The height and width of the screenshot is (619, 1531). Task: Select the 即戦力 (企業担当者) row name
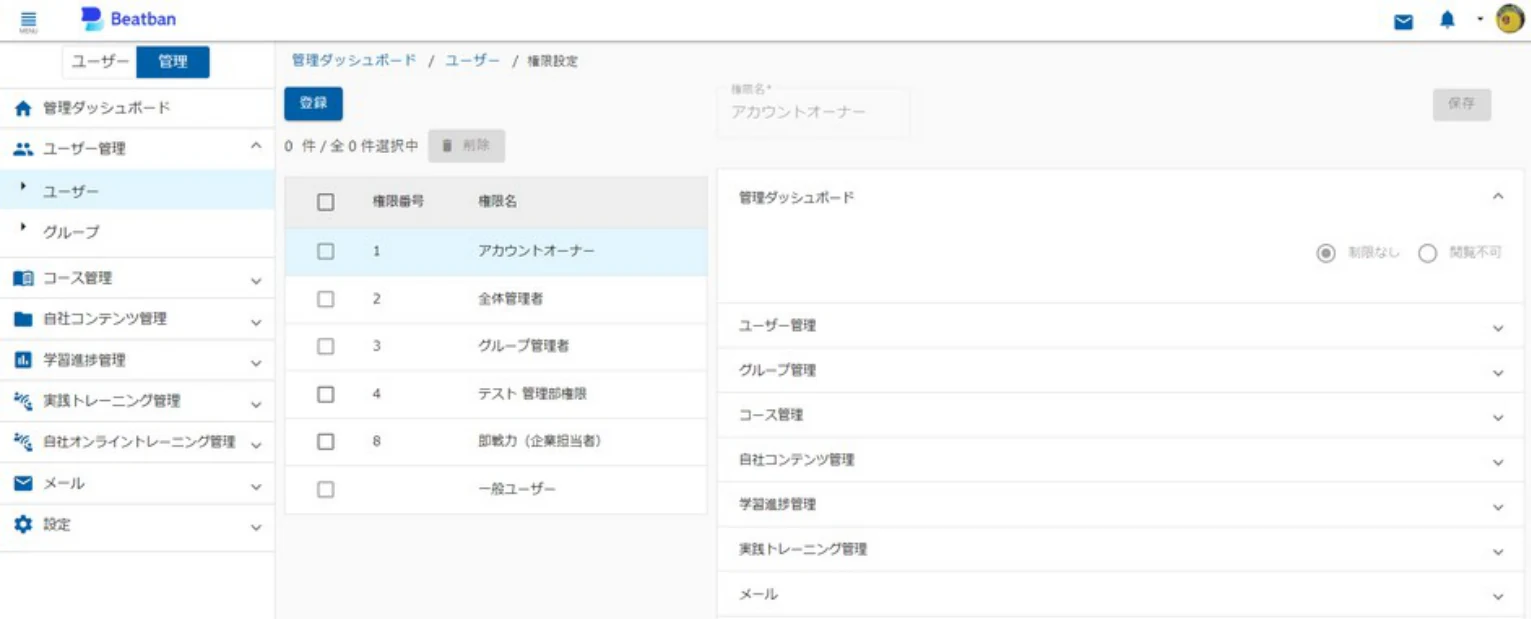540,441
